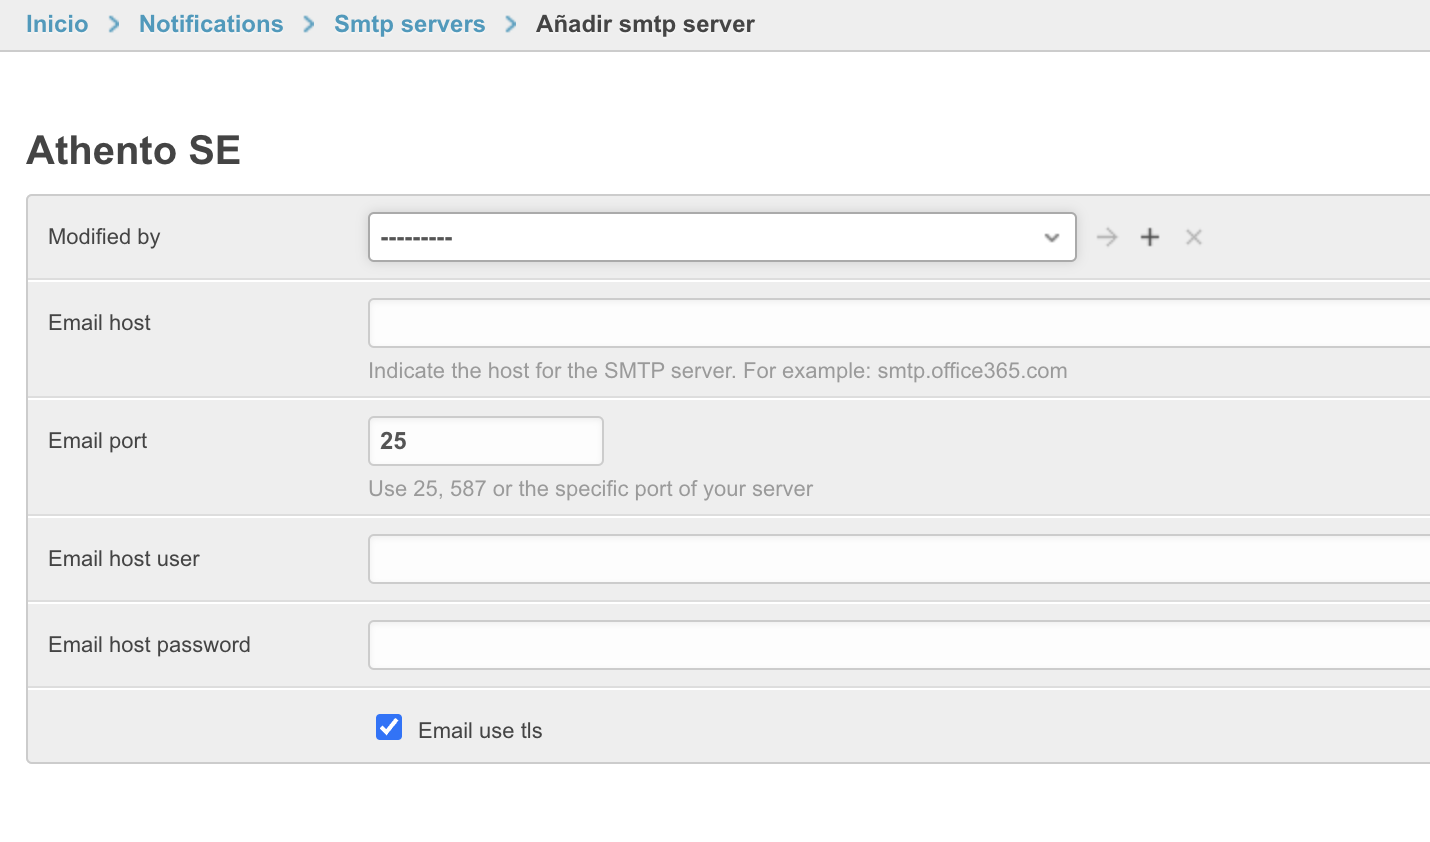Screen dimensions: 1430x842
Task: Click the Email host user label
Action: (x=124, y=559)
